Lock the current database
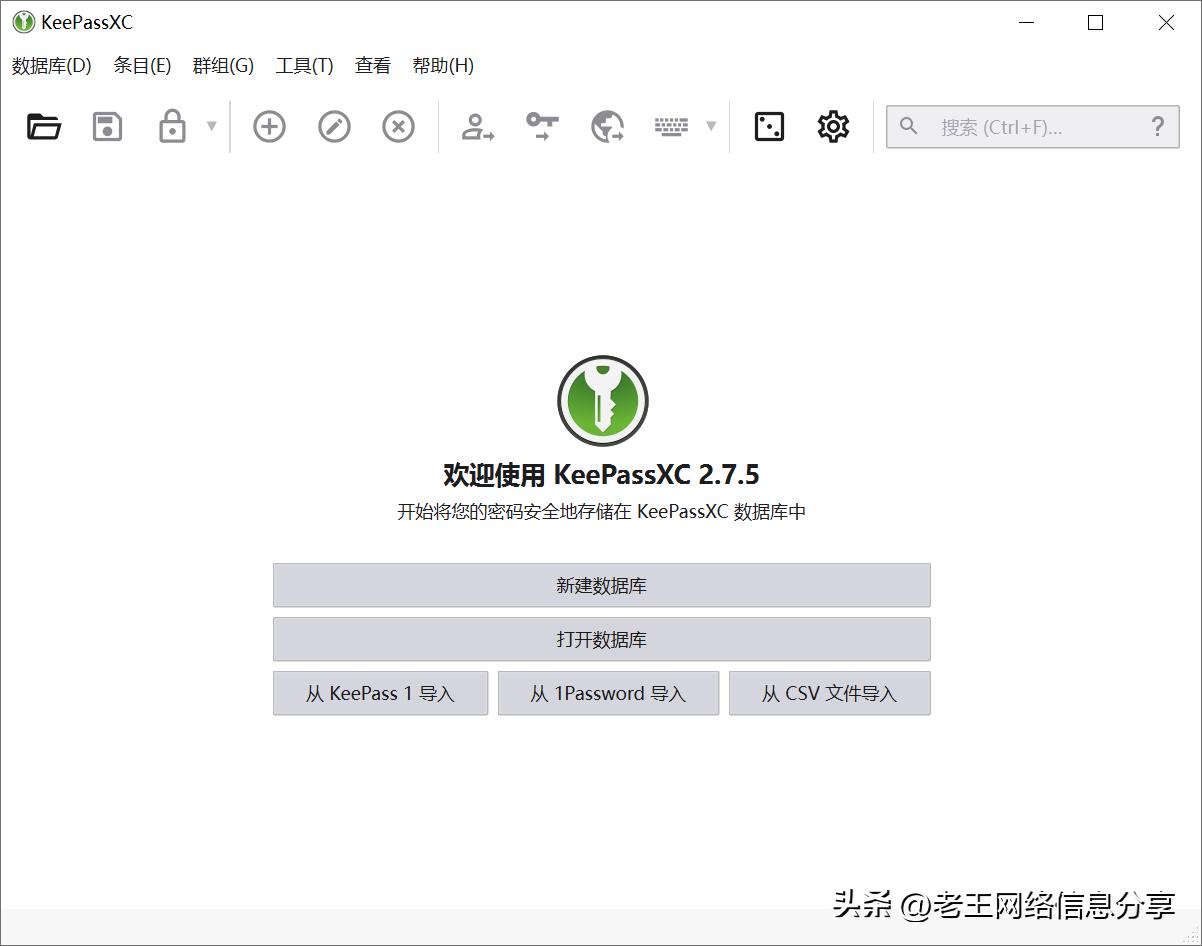The height and width of the screenshot is (946, 1202). click(172, 126)
